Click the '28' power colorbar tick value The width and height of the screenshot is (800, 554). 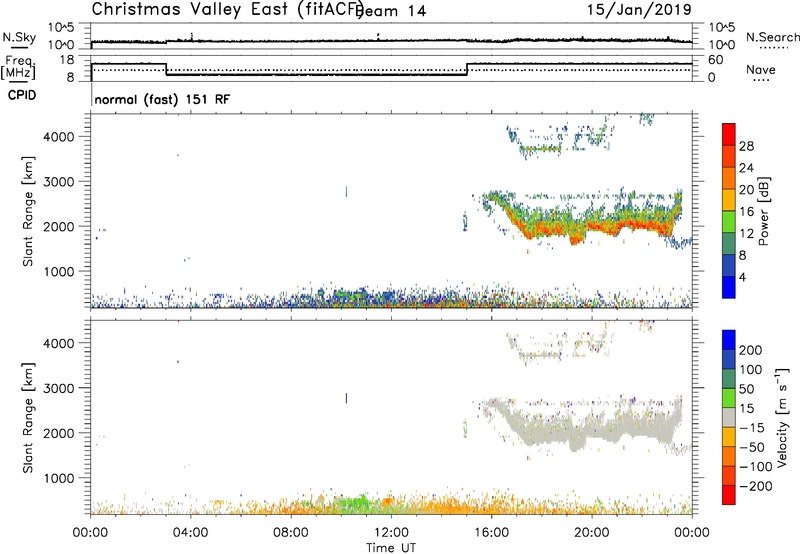(746, 146)
